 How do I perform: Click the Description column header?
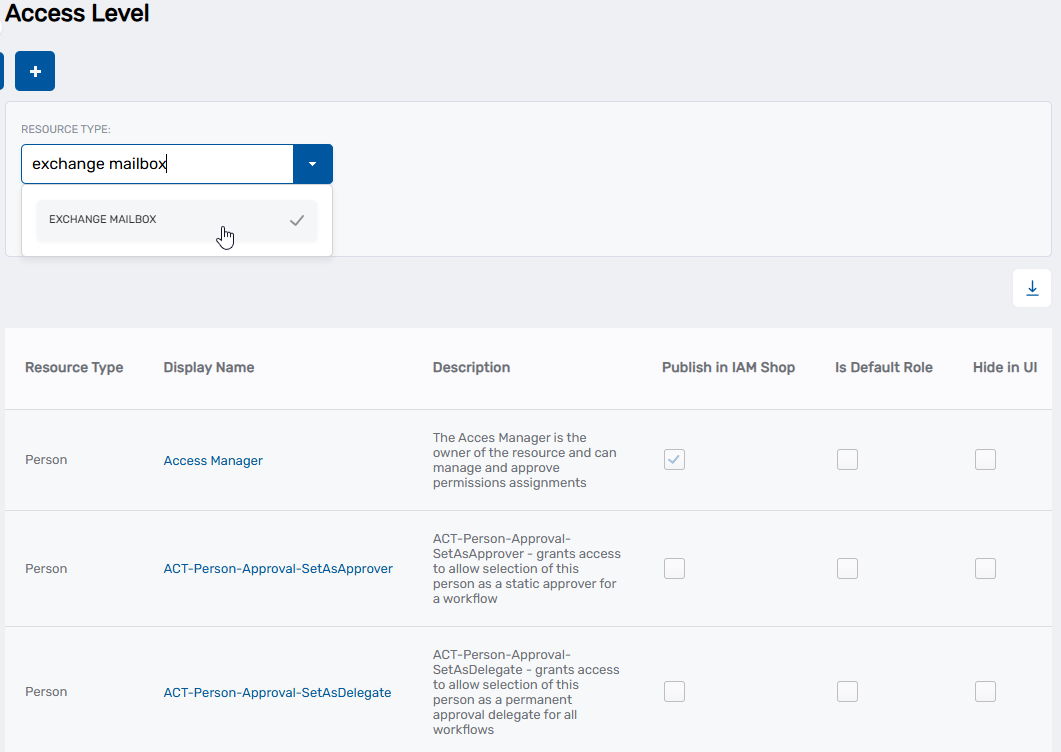coord(471,367)
